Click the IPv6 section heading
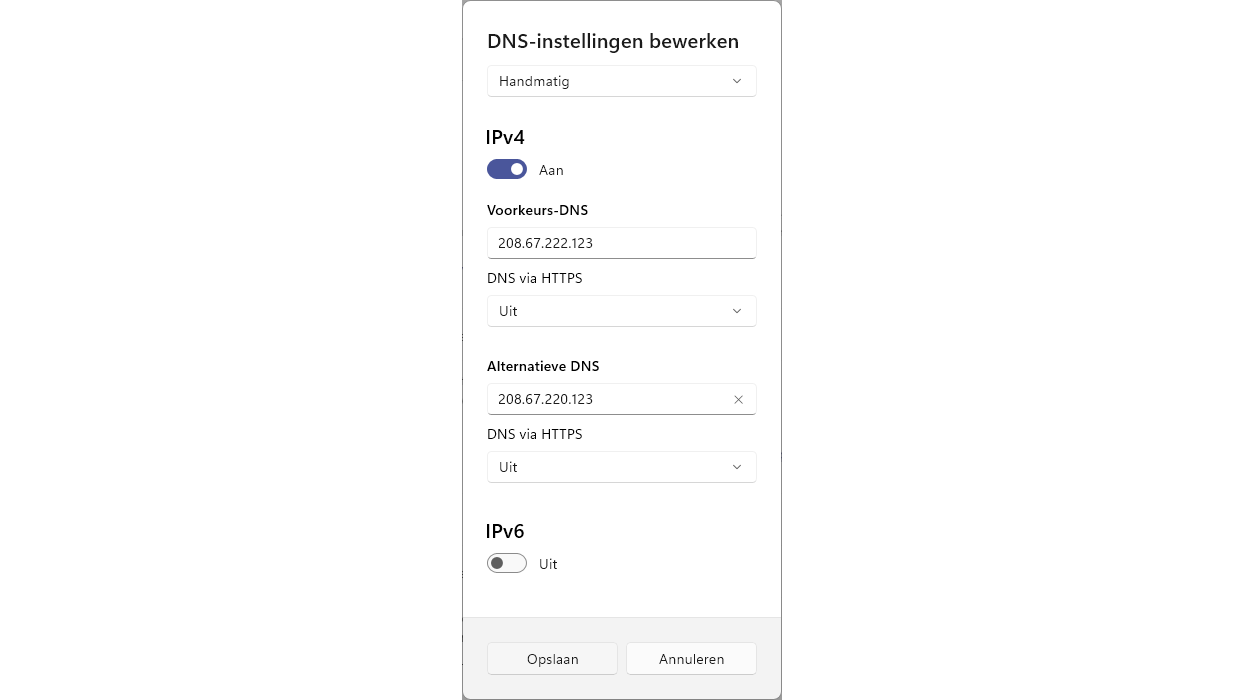The height and width of the screenshot is (700, 1244). [x=506, y=532]
